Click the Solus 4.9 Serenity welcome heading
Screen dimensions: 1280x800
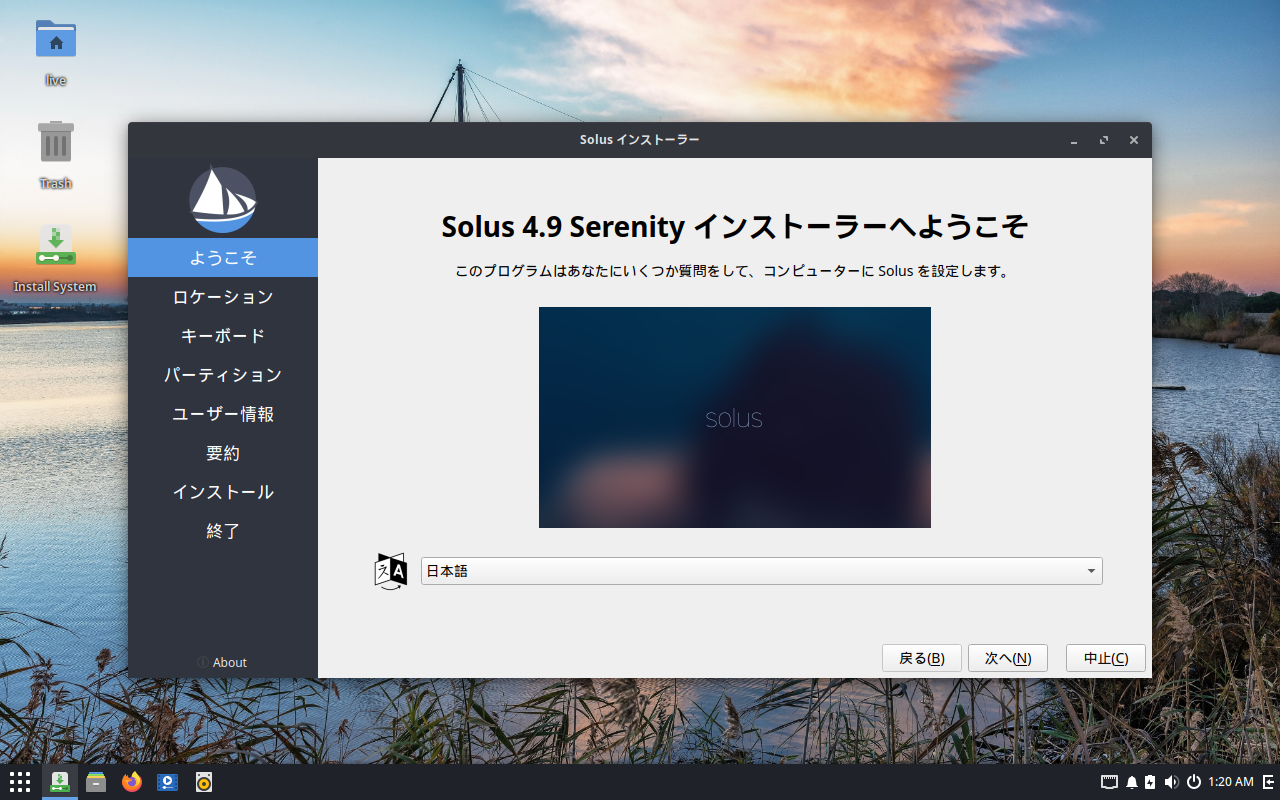[735, 227]
